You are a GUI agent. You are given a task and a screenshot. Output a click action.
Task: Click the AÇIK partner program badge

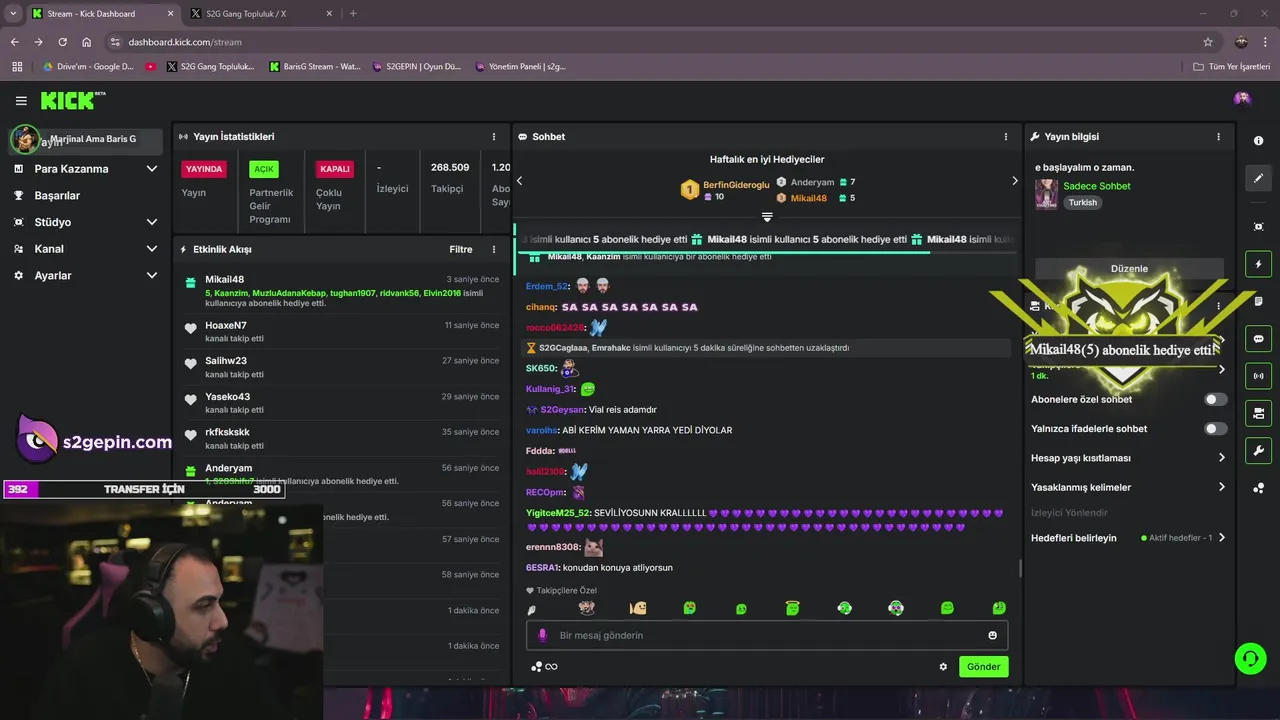[x=263, y=169]
